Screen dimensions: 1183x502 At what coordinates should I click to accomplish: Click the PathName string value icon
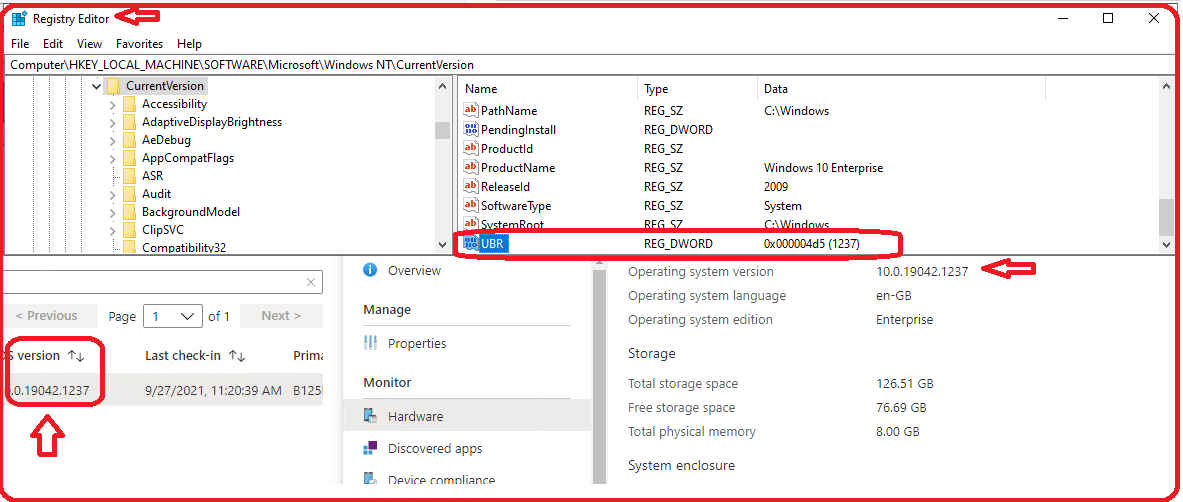(471, 111)
